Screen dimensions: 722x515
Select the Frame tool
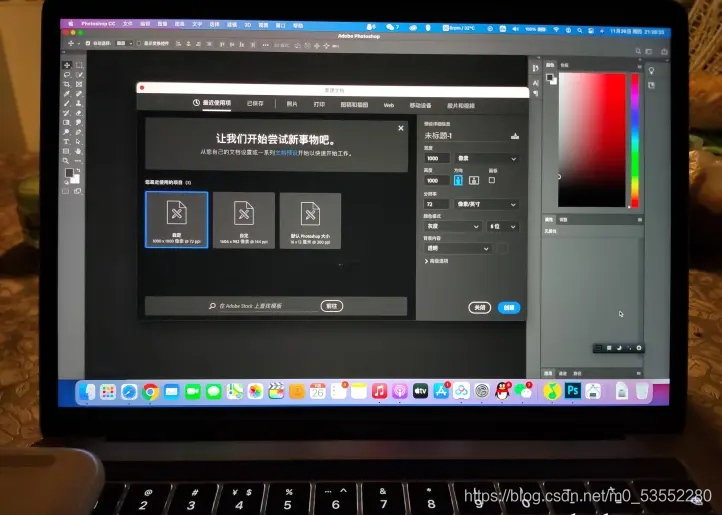pyautogui.click(x=79, y=84)
